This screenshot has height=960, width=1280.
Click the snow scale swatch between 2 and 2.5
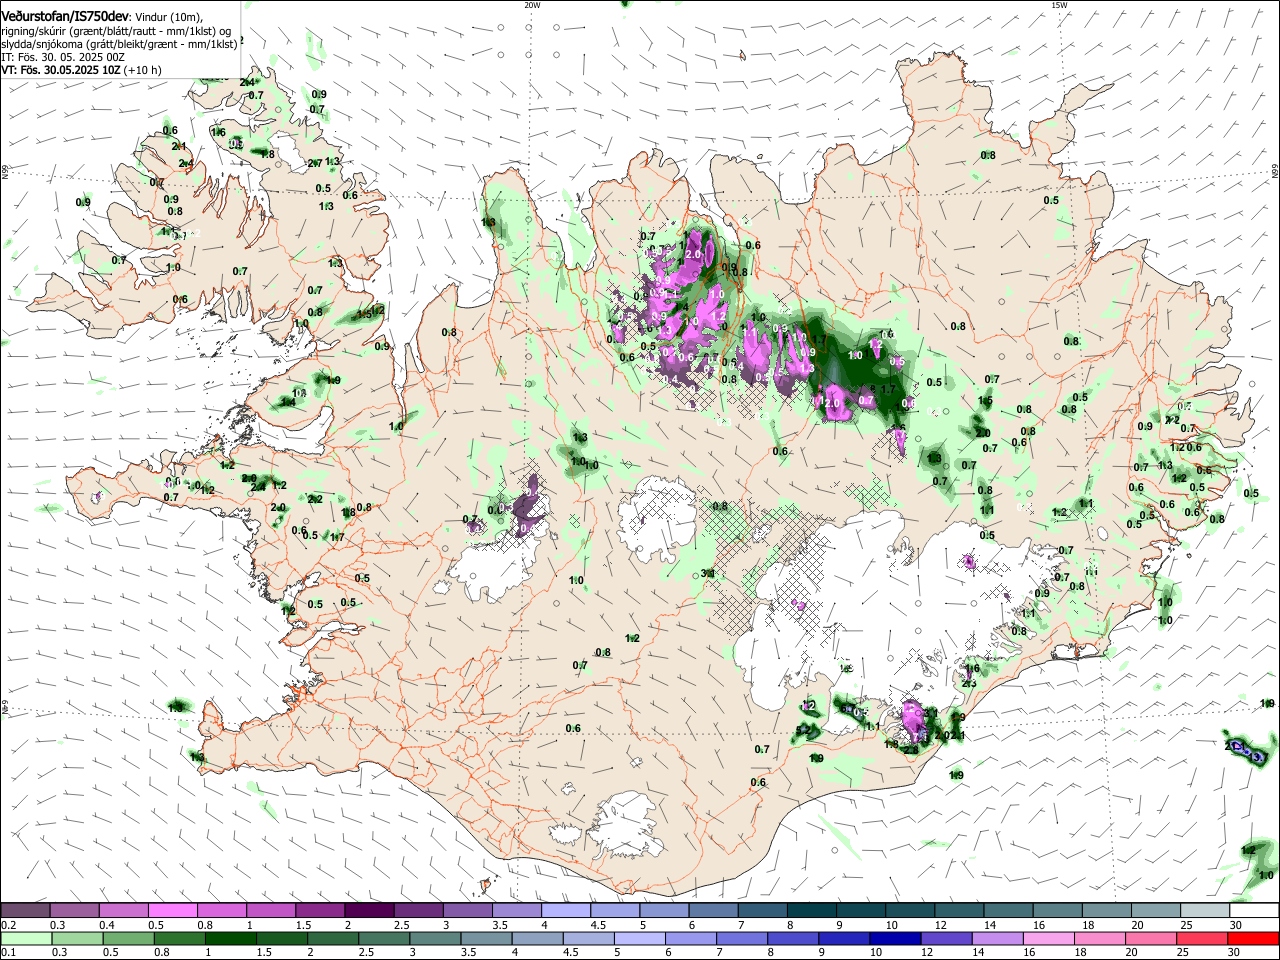point(368,911)
